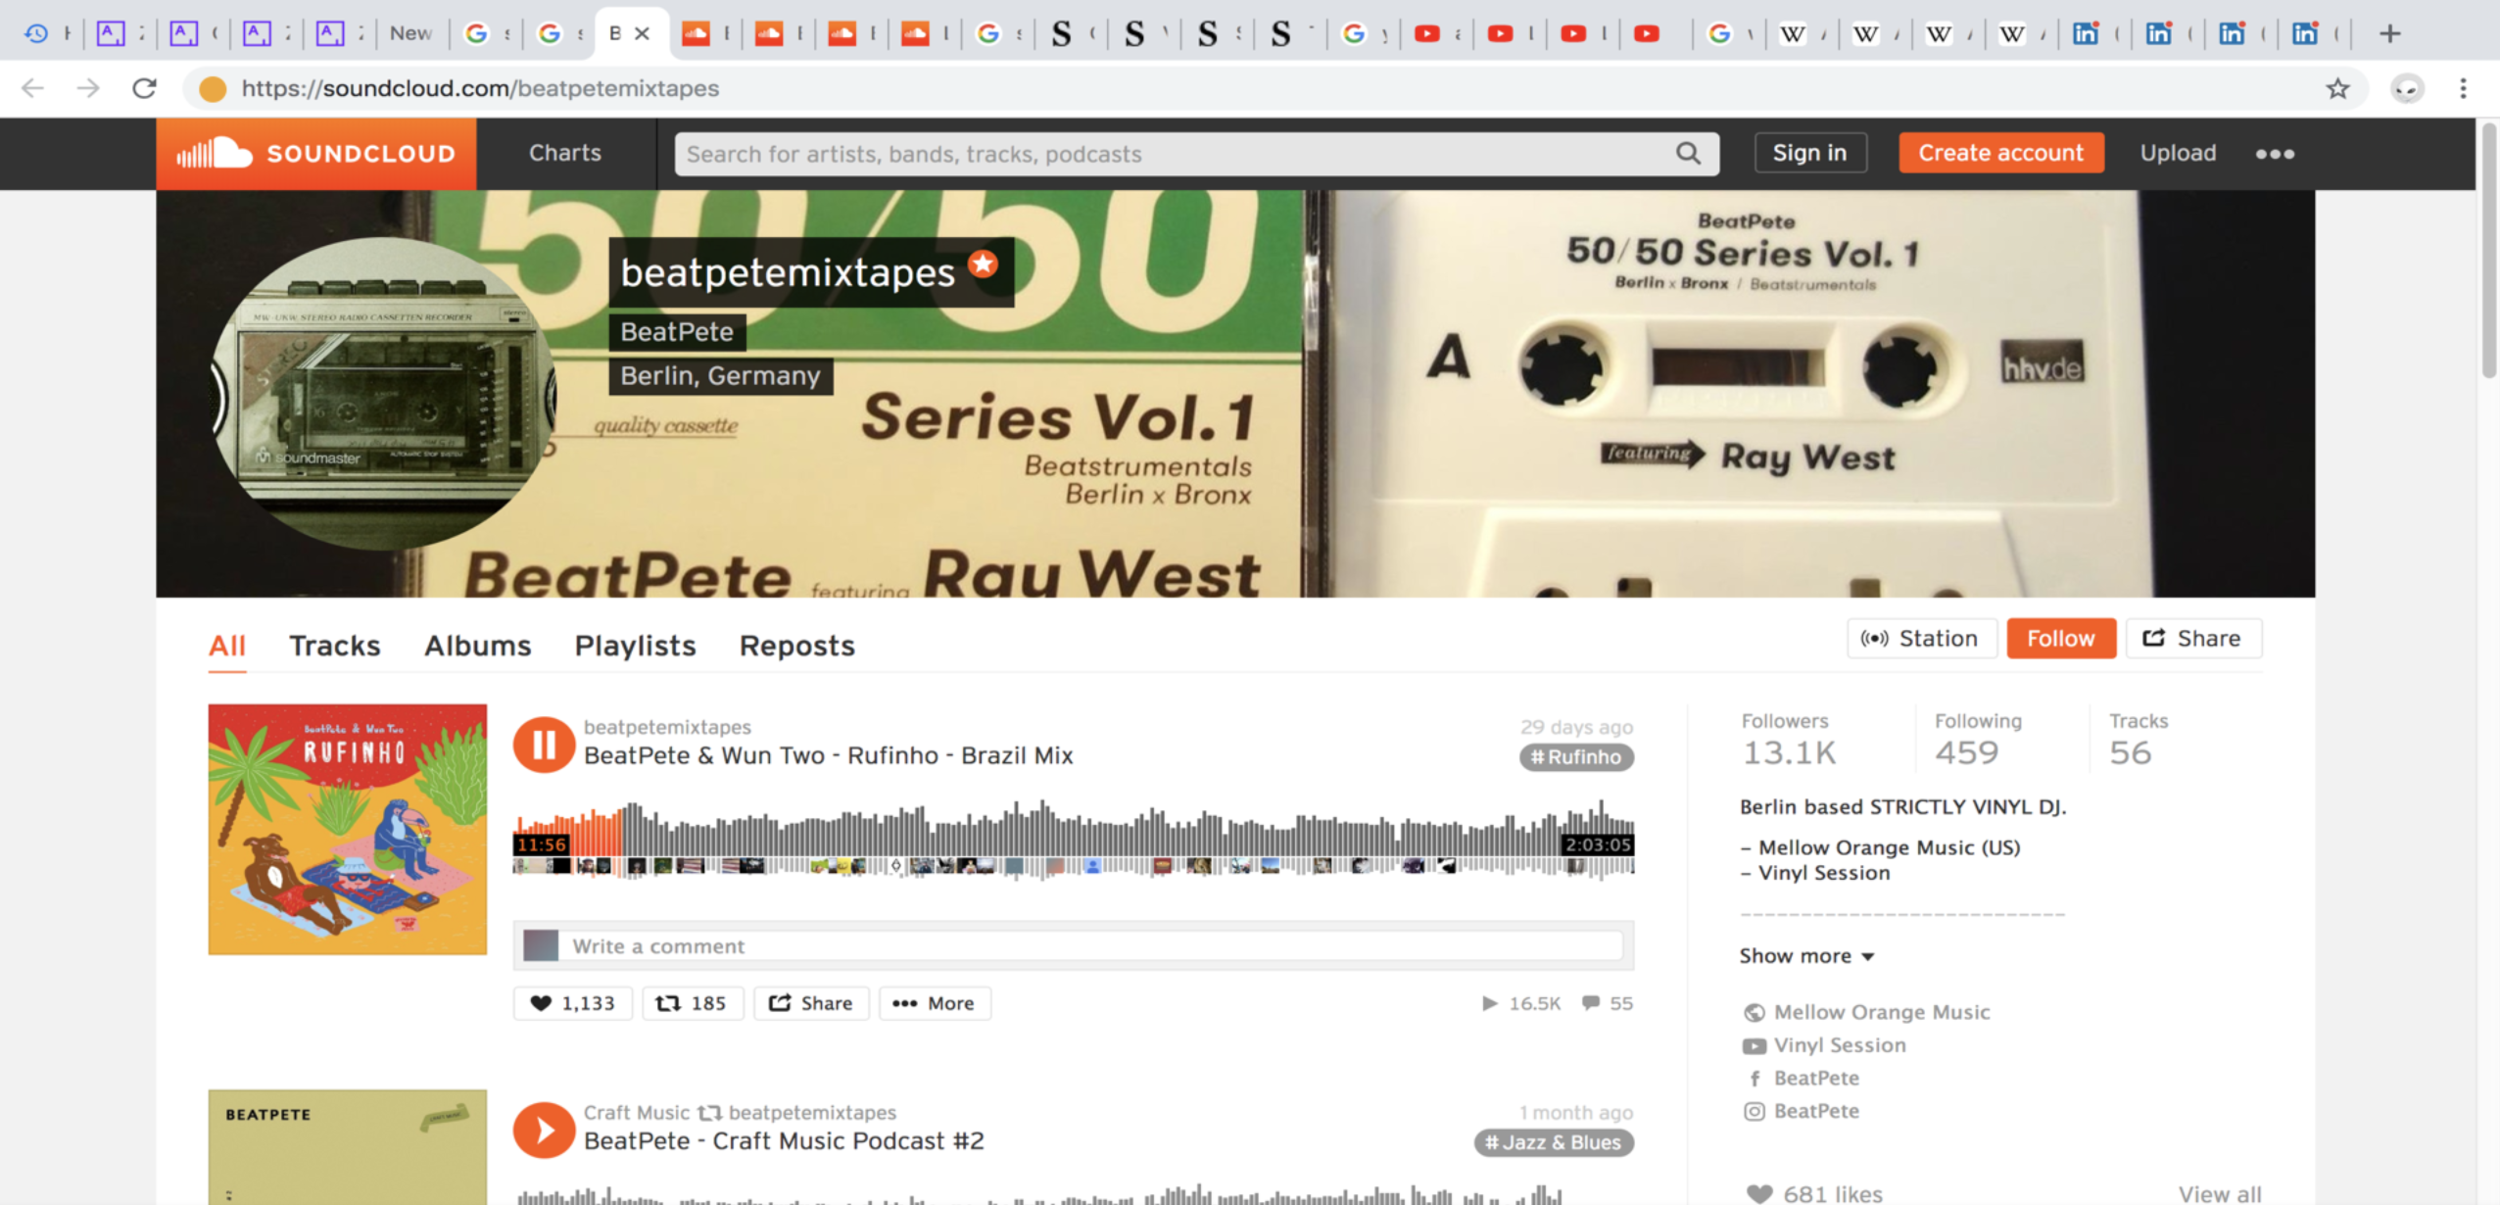Follow beatpetemixtapes

[2061, 638]
